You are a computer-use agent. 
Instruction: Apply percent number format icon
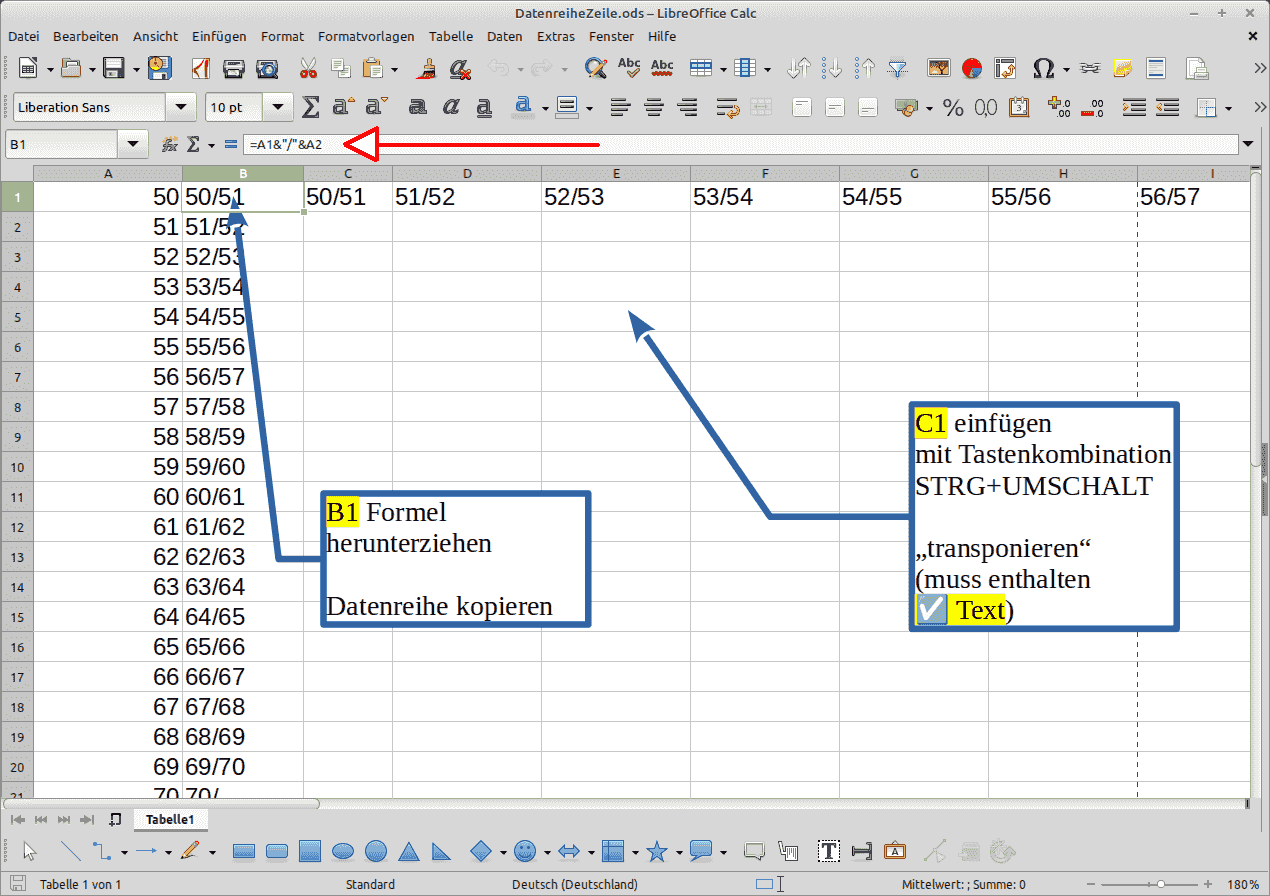coord(954,107)
